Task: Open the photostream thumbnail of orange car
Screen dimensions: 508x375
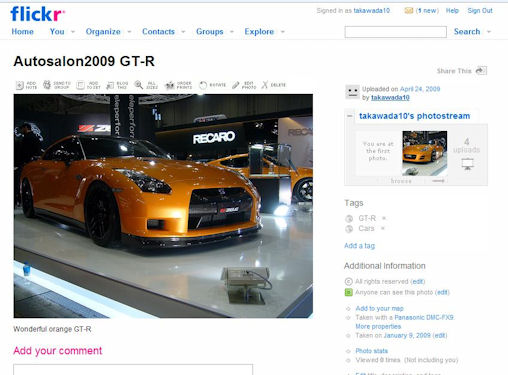Action: pos(425,153)
